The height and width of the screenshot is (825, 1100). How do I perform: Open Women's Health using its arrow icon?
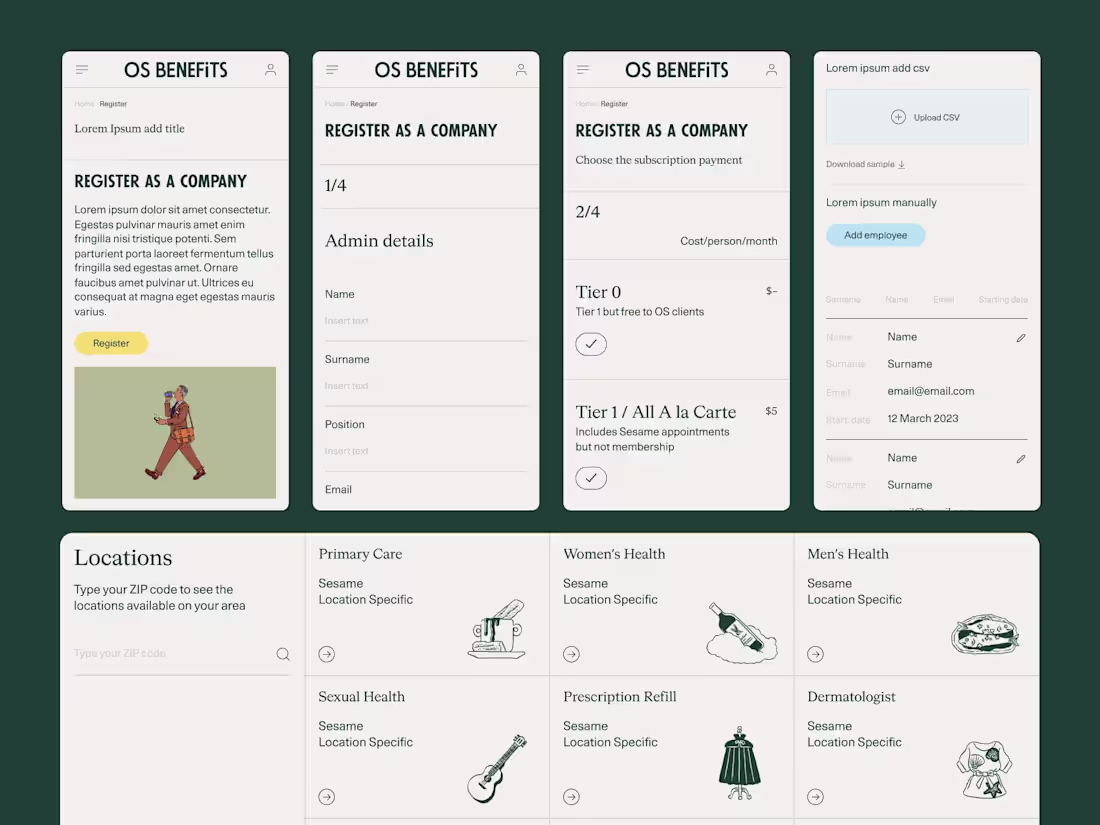pyautogui.click(x=571, y=654)
